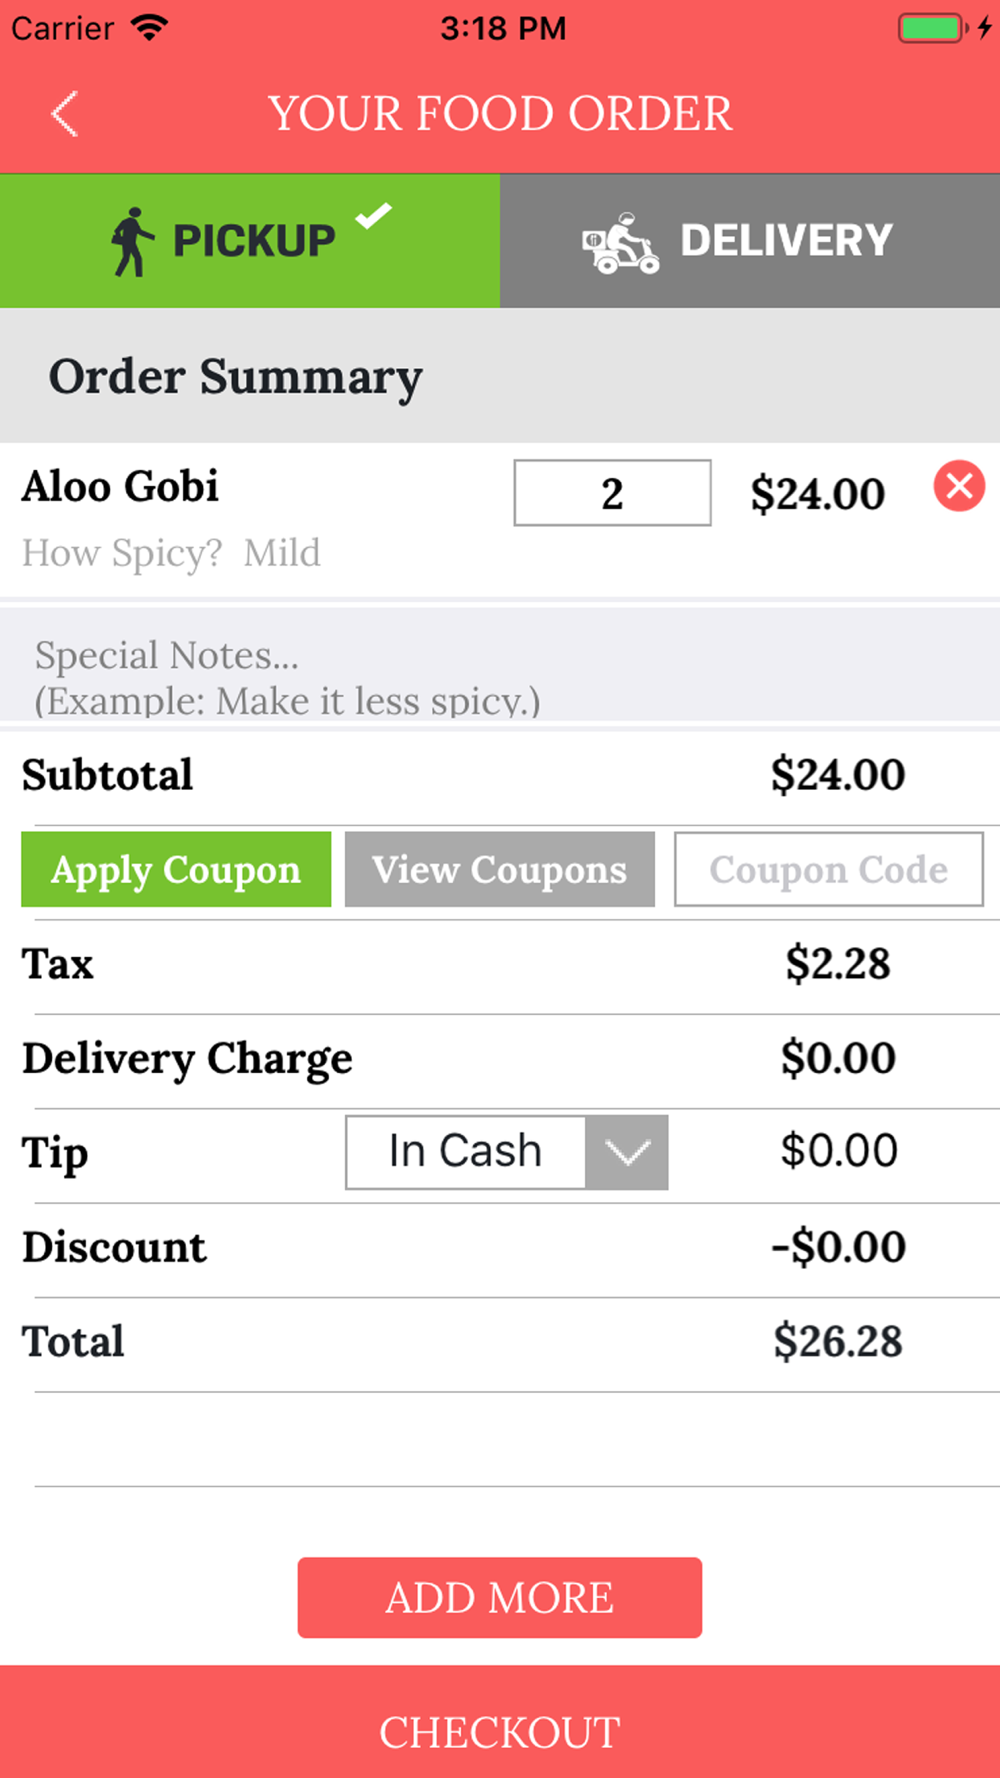The image size is (1000, 1778).
Task: Tap the back arrow in header
Action: tap(65, 113)
